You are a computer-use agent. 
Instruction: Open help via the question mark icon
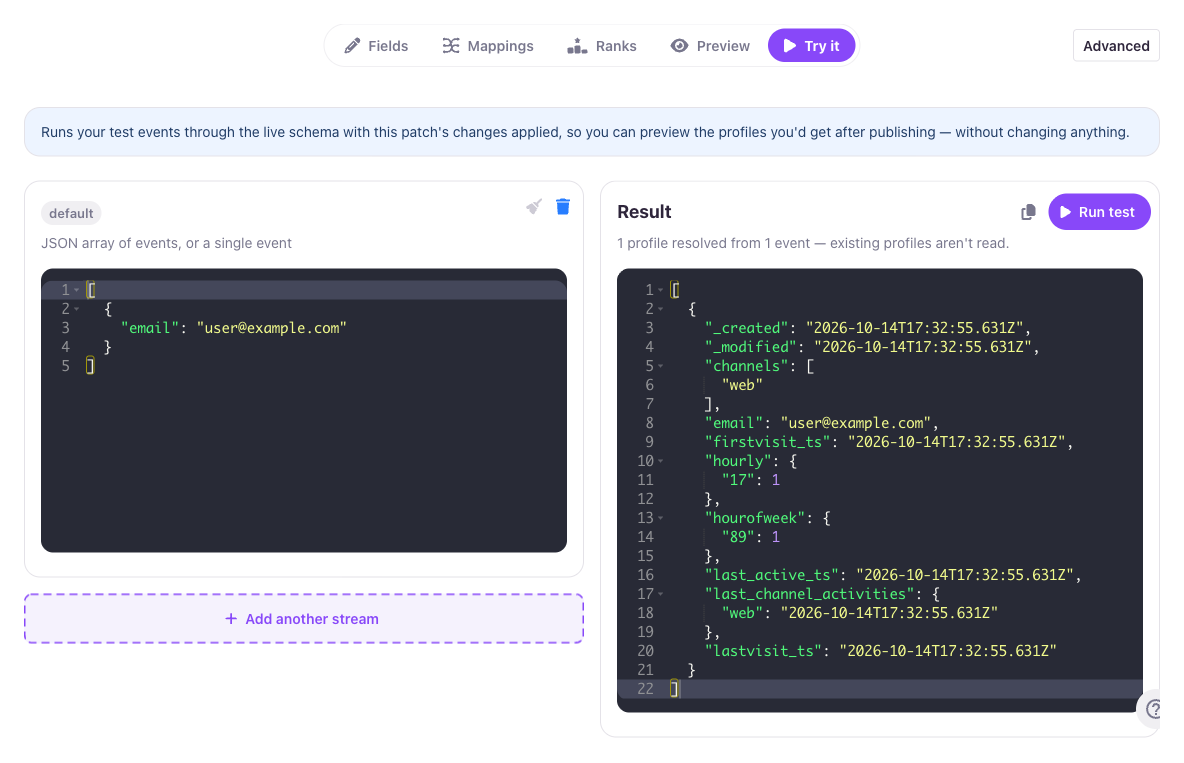pos(1153,709)
